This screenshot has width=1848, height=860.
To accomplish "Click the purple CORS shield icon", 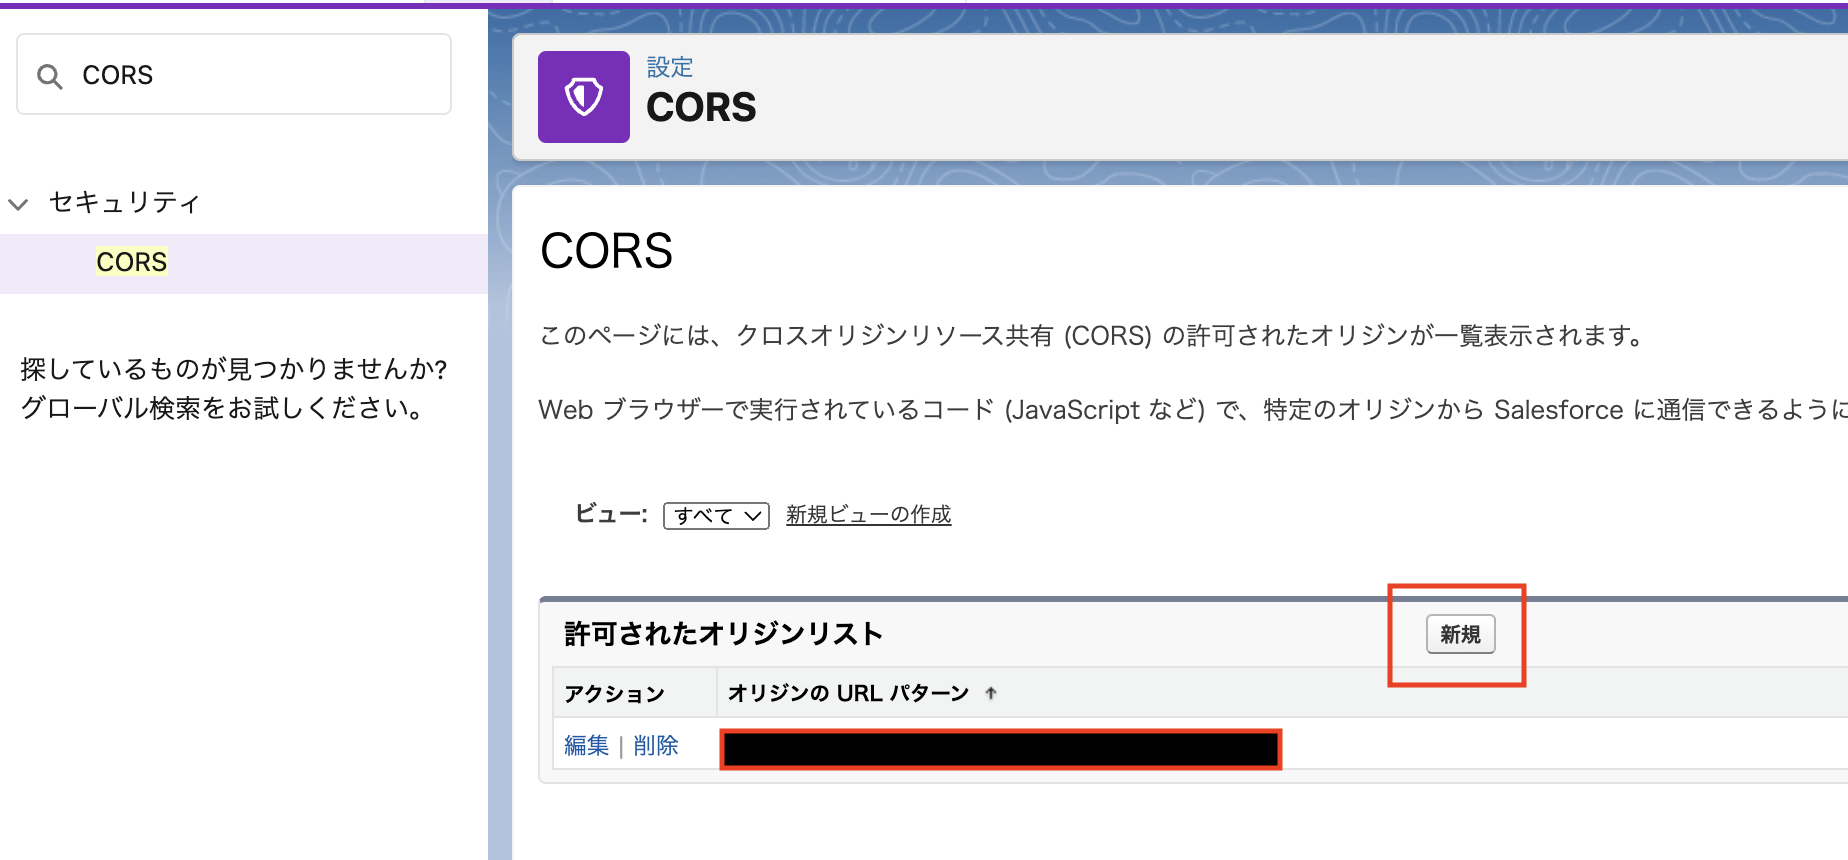I will coord(584,97).
